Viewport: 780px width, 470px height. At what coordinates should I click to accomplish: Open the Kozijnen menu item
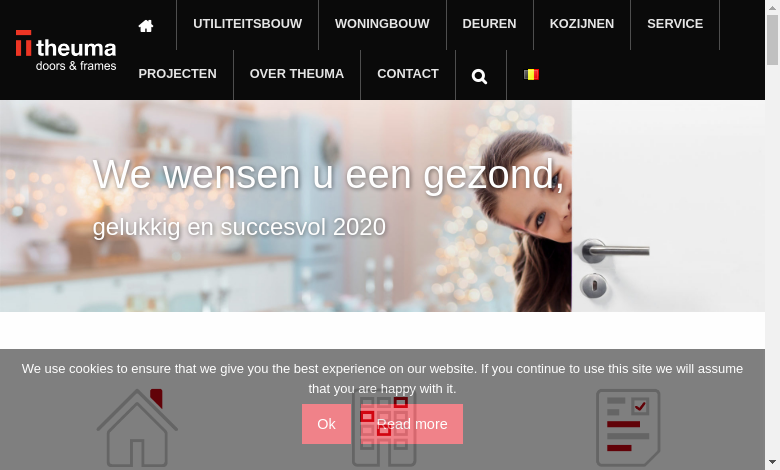click(582, 24)
